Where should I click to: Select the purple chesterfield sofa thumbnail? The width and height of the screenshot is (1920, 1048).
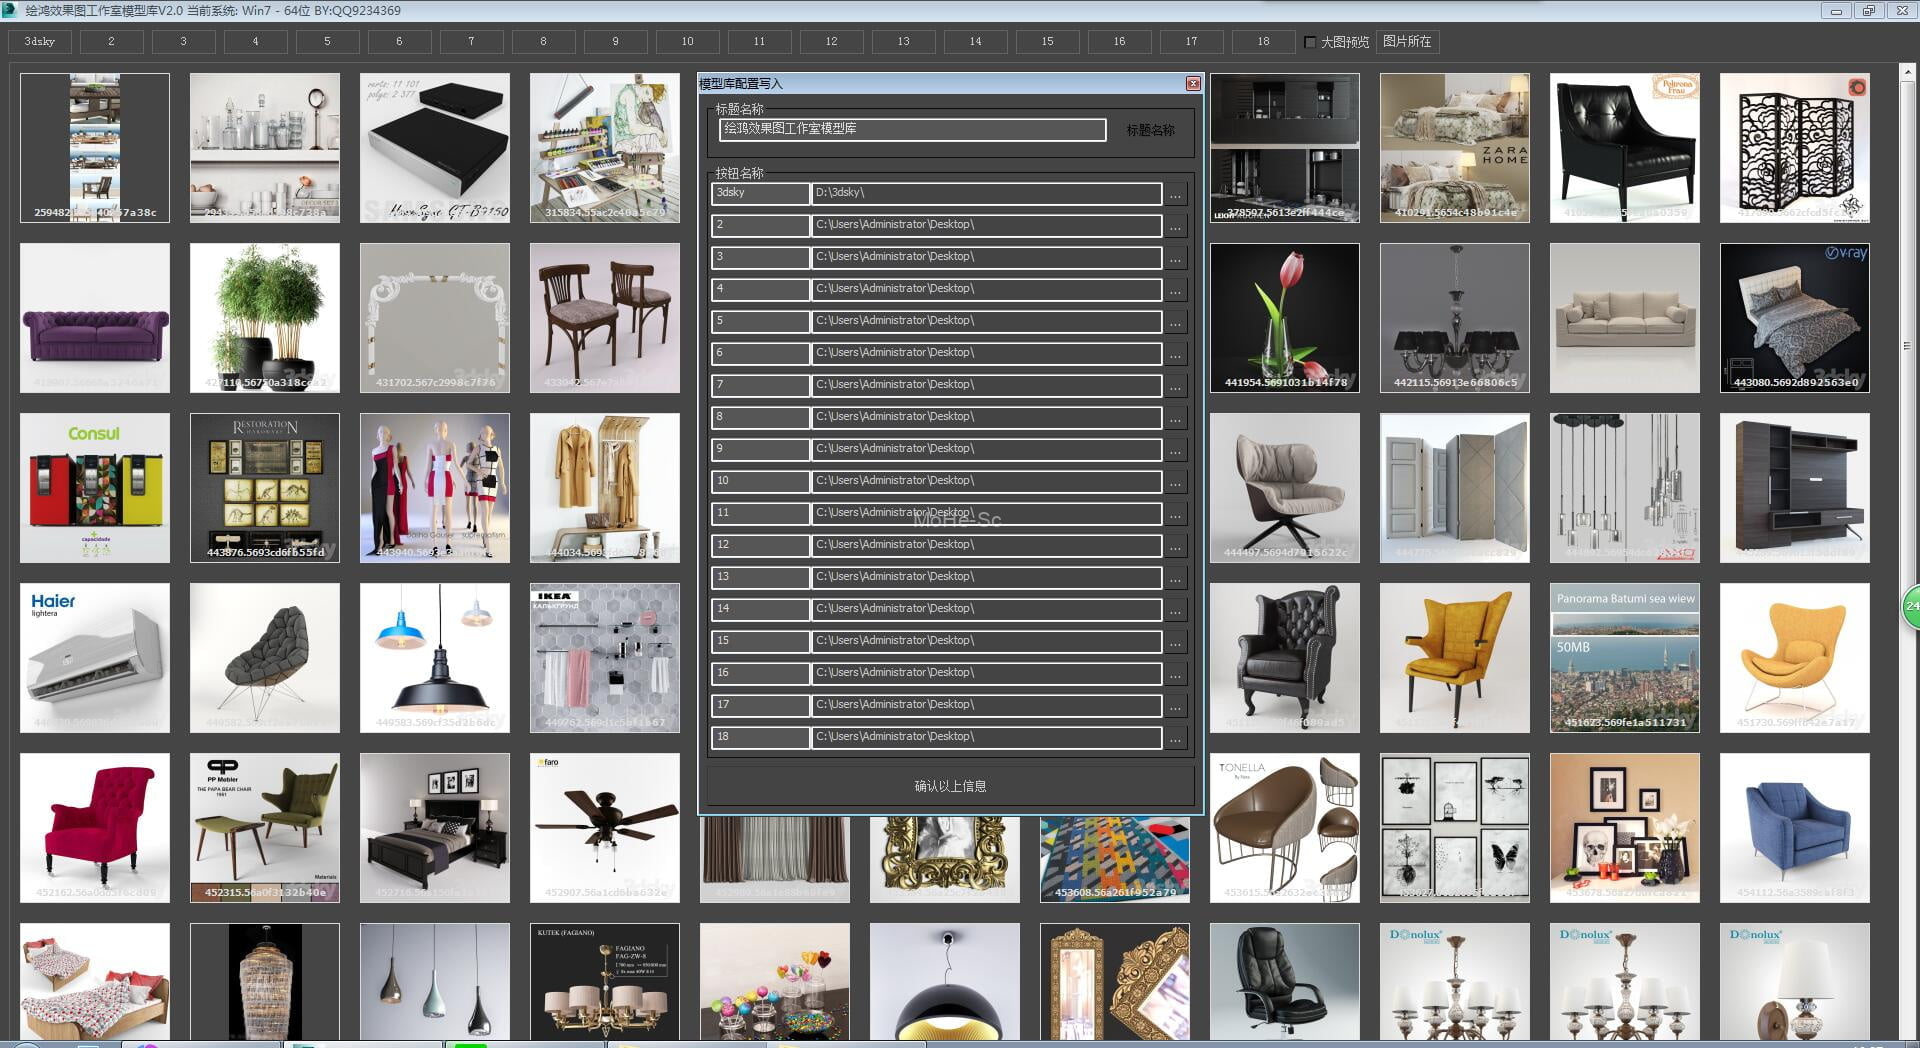[x=95, y=318]
